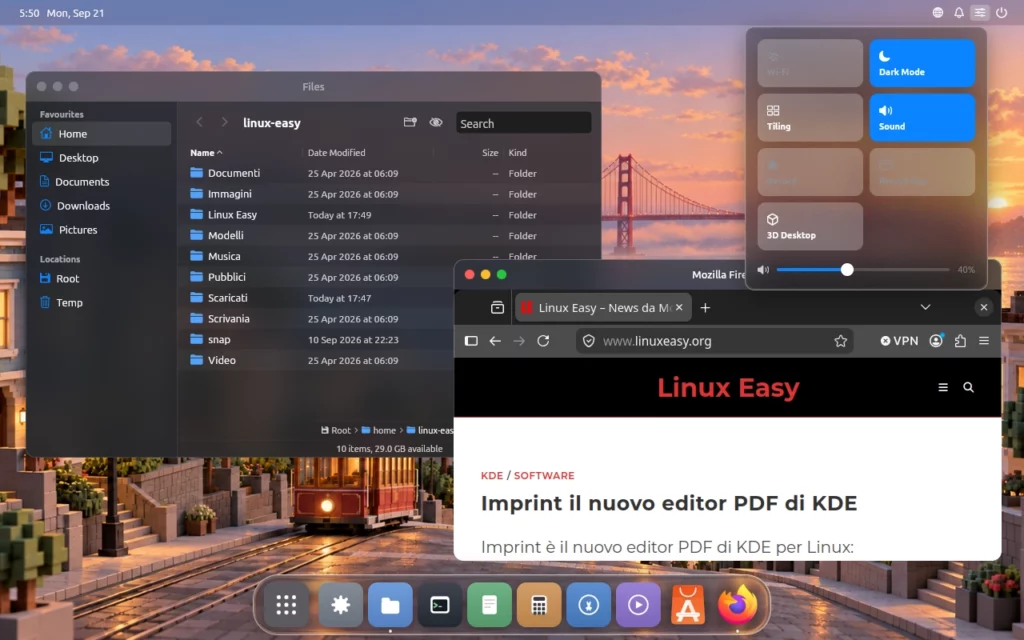
Task: Reload the page in Firefox
Action: pyautogui.click(x=543, y=341)
